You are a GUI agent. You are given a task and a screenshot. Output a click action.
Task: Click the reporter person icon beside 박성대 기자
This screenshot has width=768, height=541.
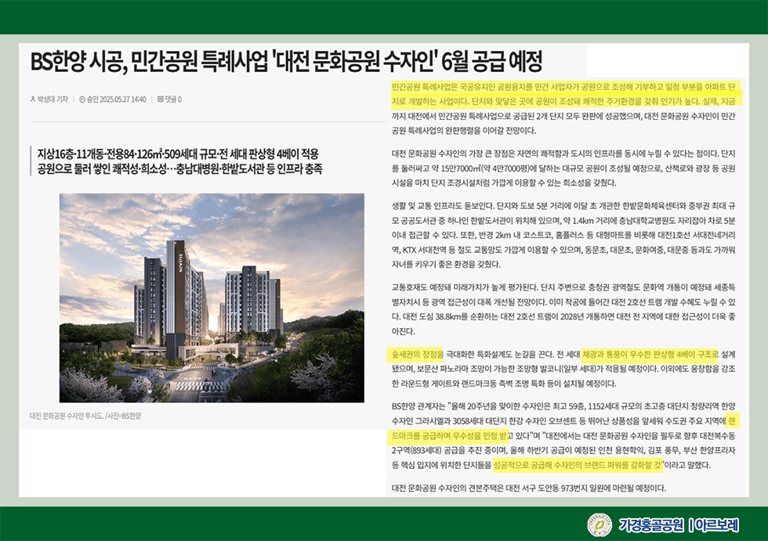pyautogui.click(x=33, y=99)
